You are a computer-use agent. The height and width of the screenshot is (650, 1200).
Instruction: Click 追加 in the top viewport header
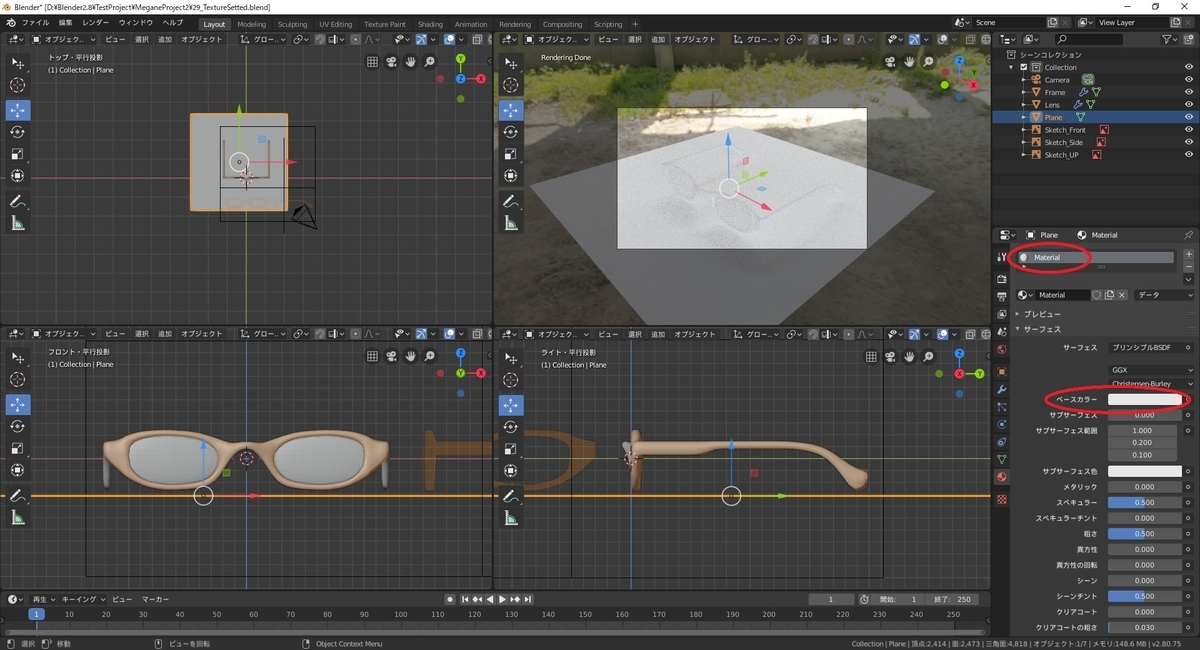(x=164, y=39)
